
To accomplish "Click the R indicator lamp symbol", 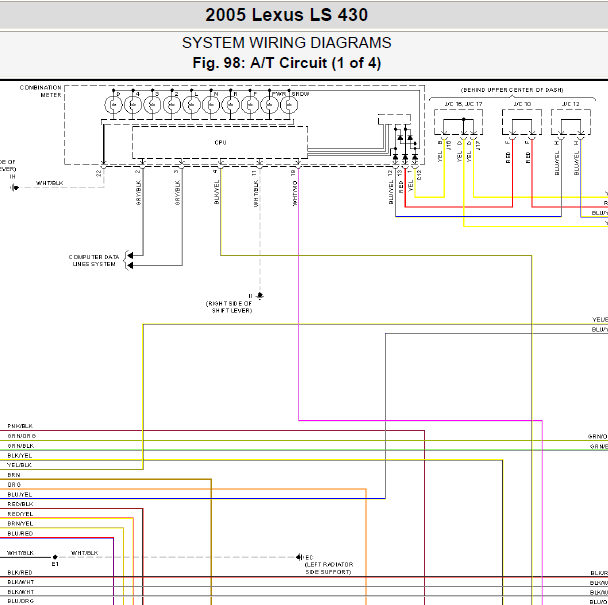I will (231, 105).
